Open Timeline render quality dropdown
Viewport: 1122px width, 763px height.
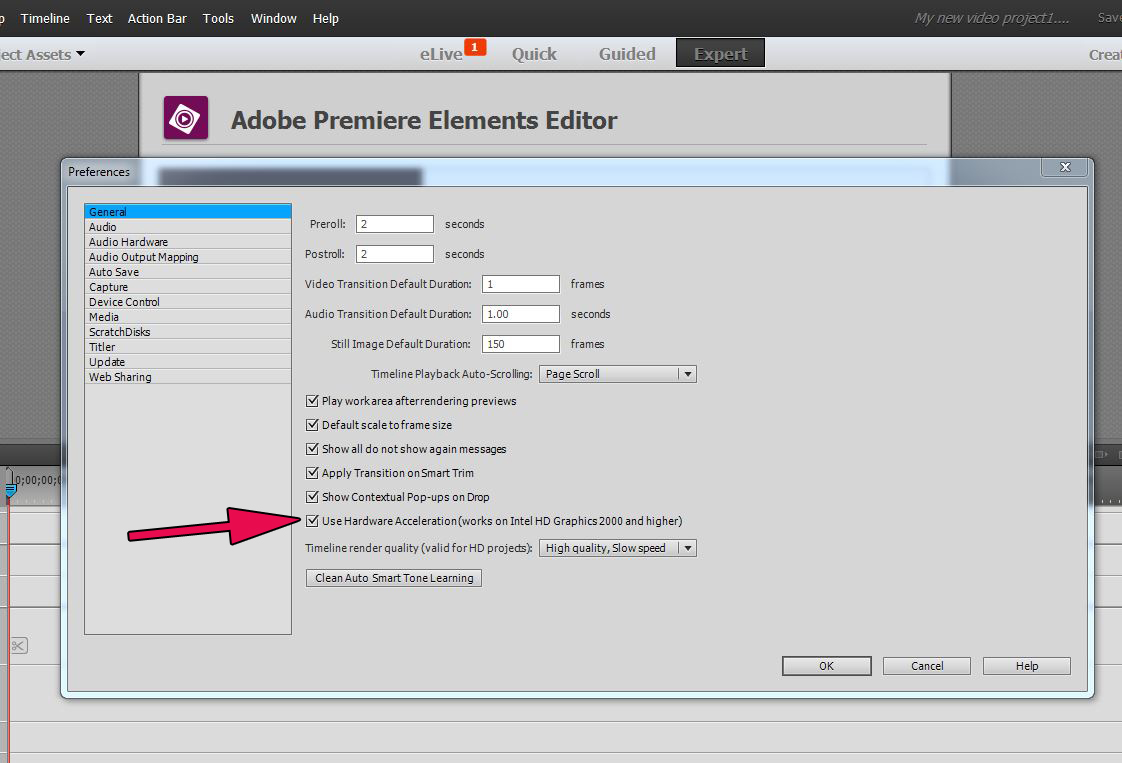(x=618, y=548)
